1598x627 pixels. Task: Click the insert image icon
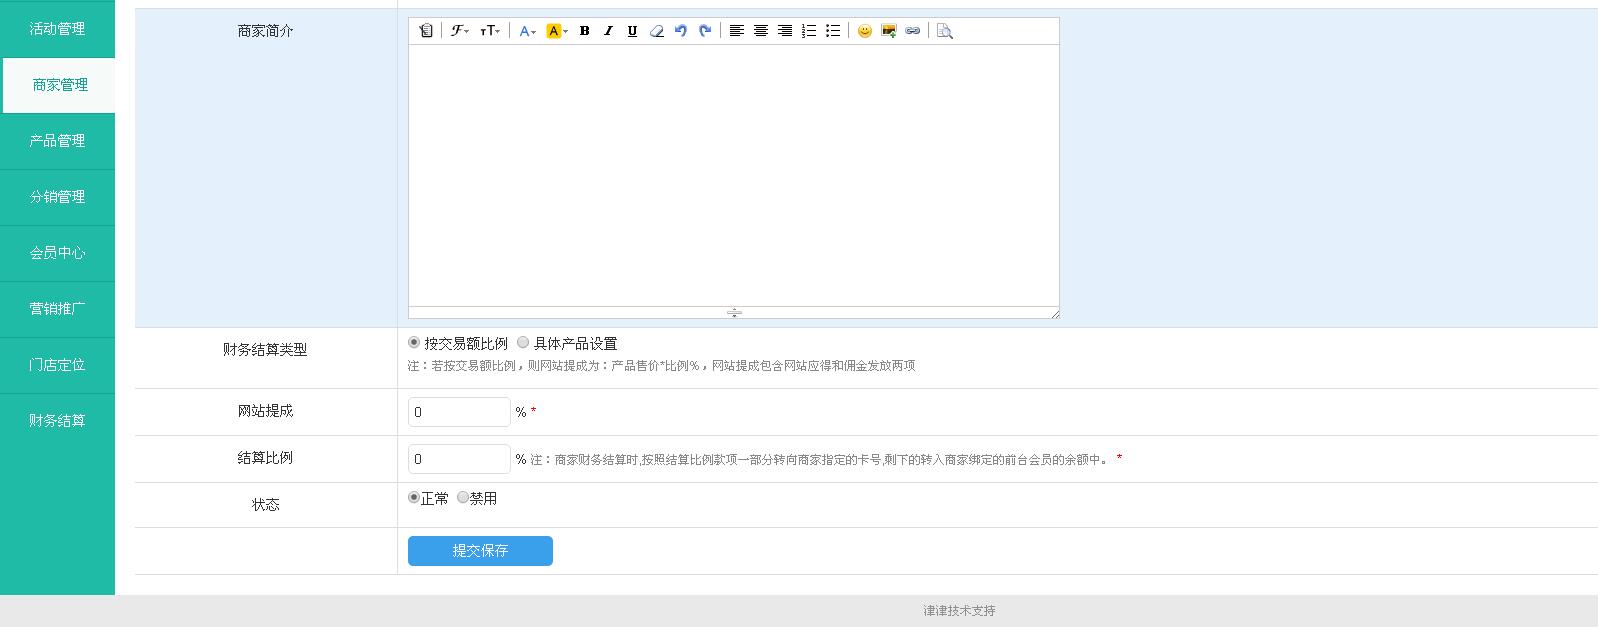click(889, 31)
